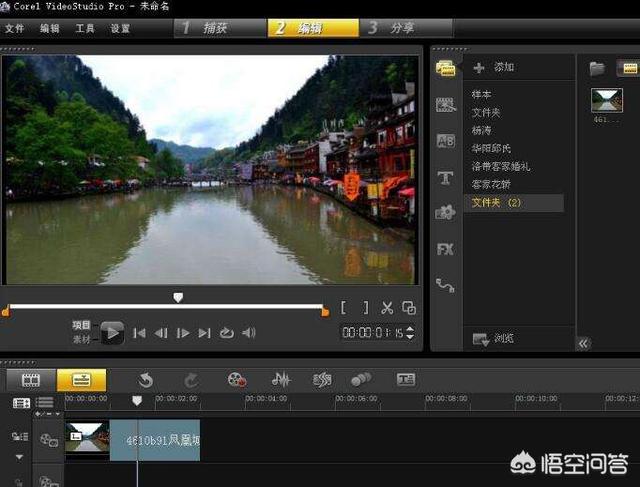Toggle repeat playback
Screen dimensions: 640x487
point(227,333)
